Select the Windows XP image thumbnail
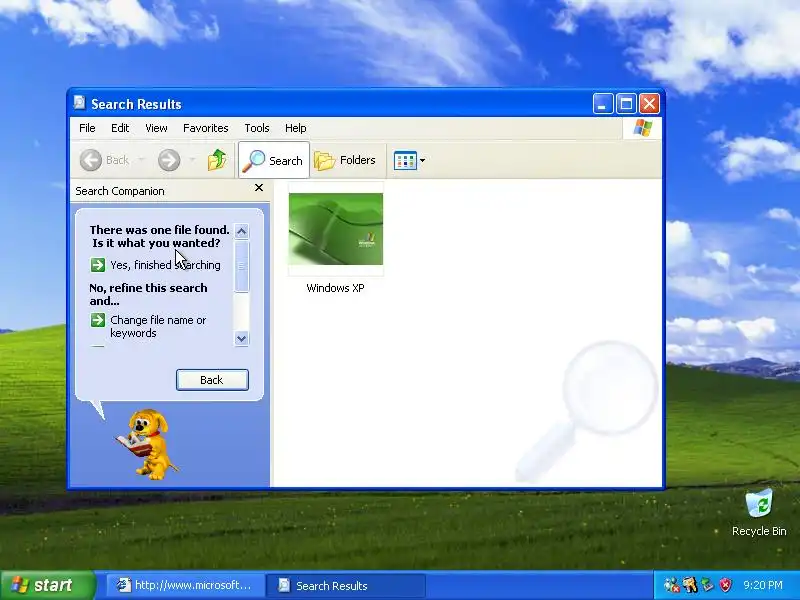Viewport: 800px width, 600px height. pyautogui.click(x=336, y=229)
